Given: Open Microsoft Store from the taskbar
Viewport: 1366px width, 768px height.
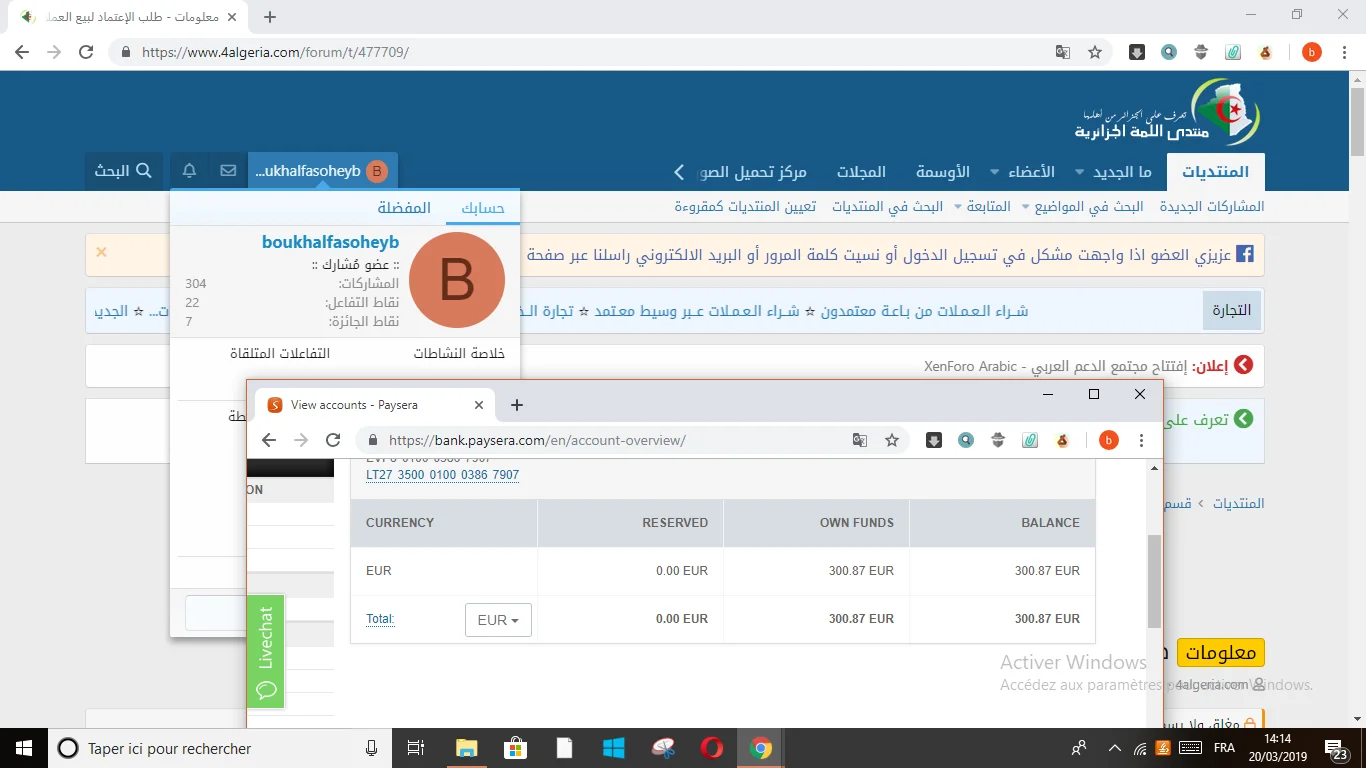Looking at the screenshot, I should 515,748.
